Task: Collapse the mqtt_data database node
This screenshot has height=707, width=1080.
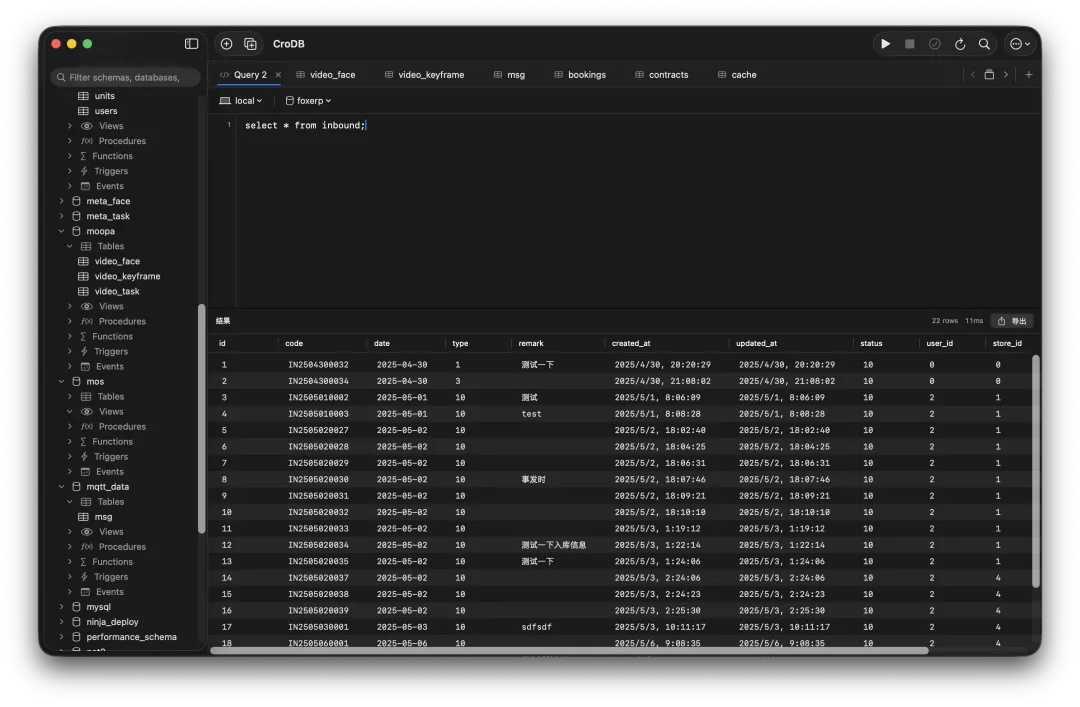Action: click(61, 486)
